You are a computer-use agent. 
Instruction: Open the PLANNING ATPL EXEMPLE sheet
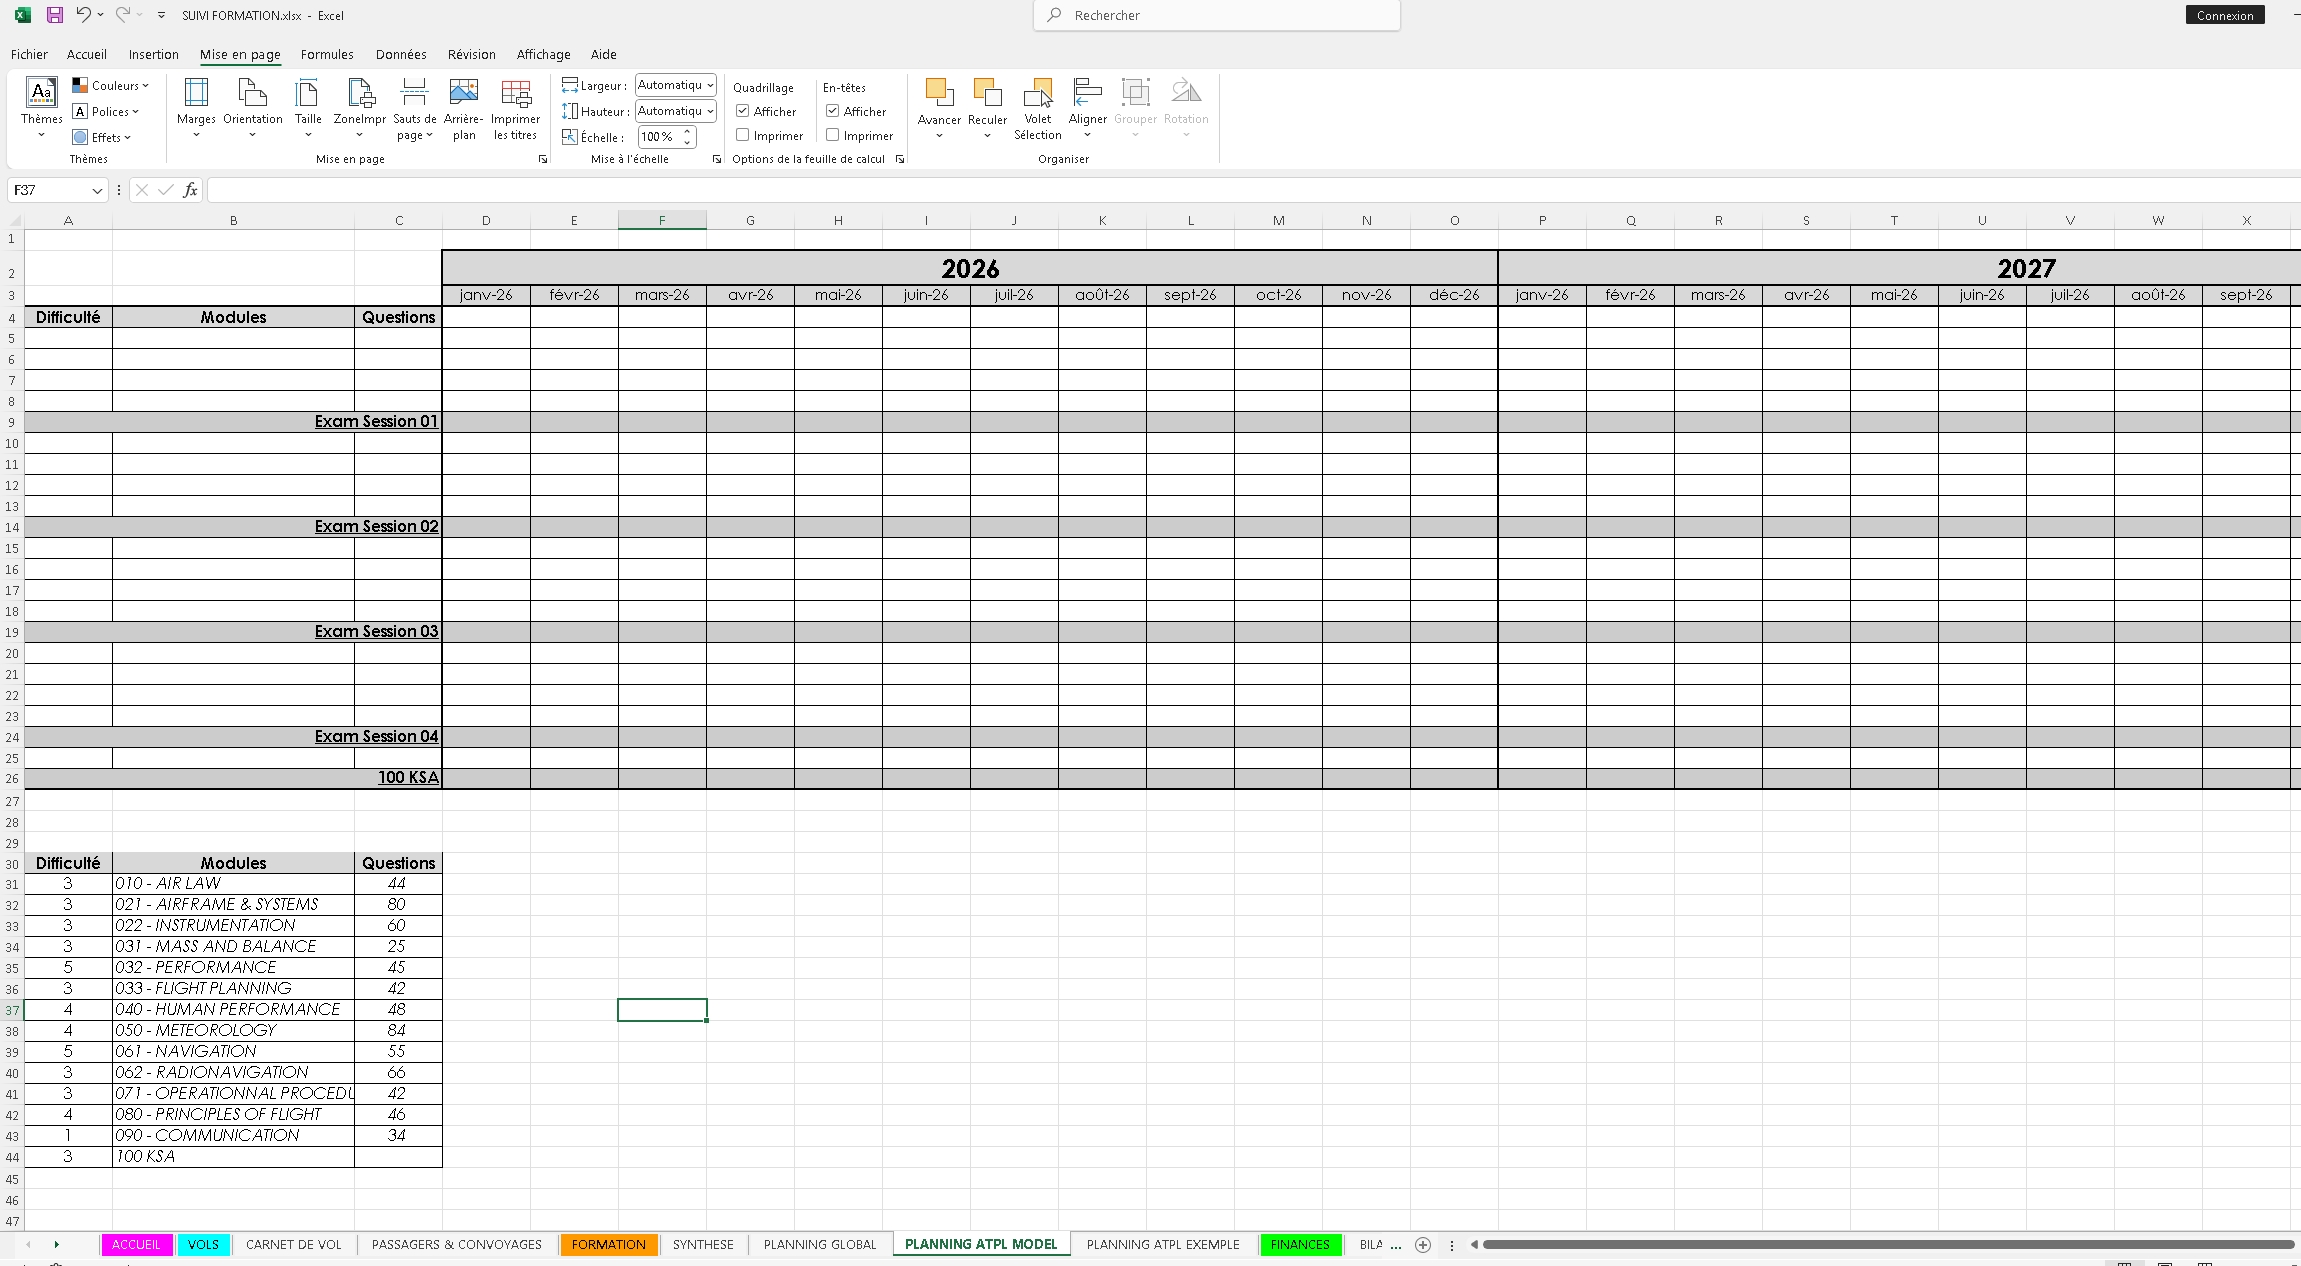[1163, 1245]
